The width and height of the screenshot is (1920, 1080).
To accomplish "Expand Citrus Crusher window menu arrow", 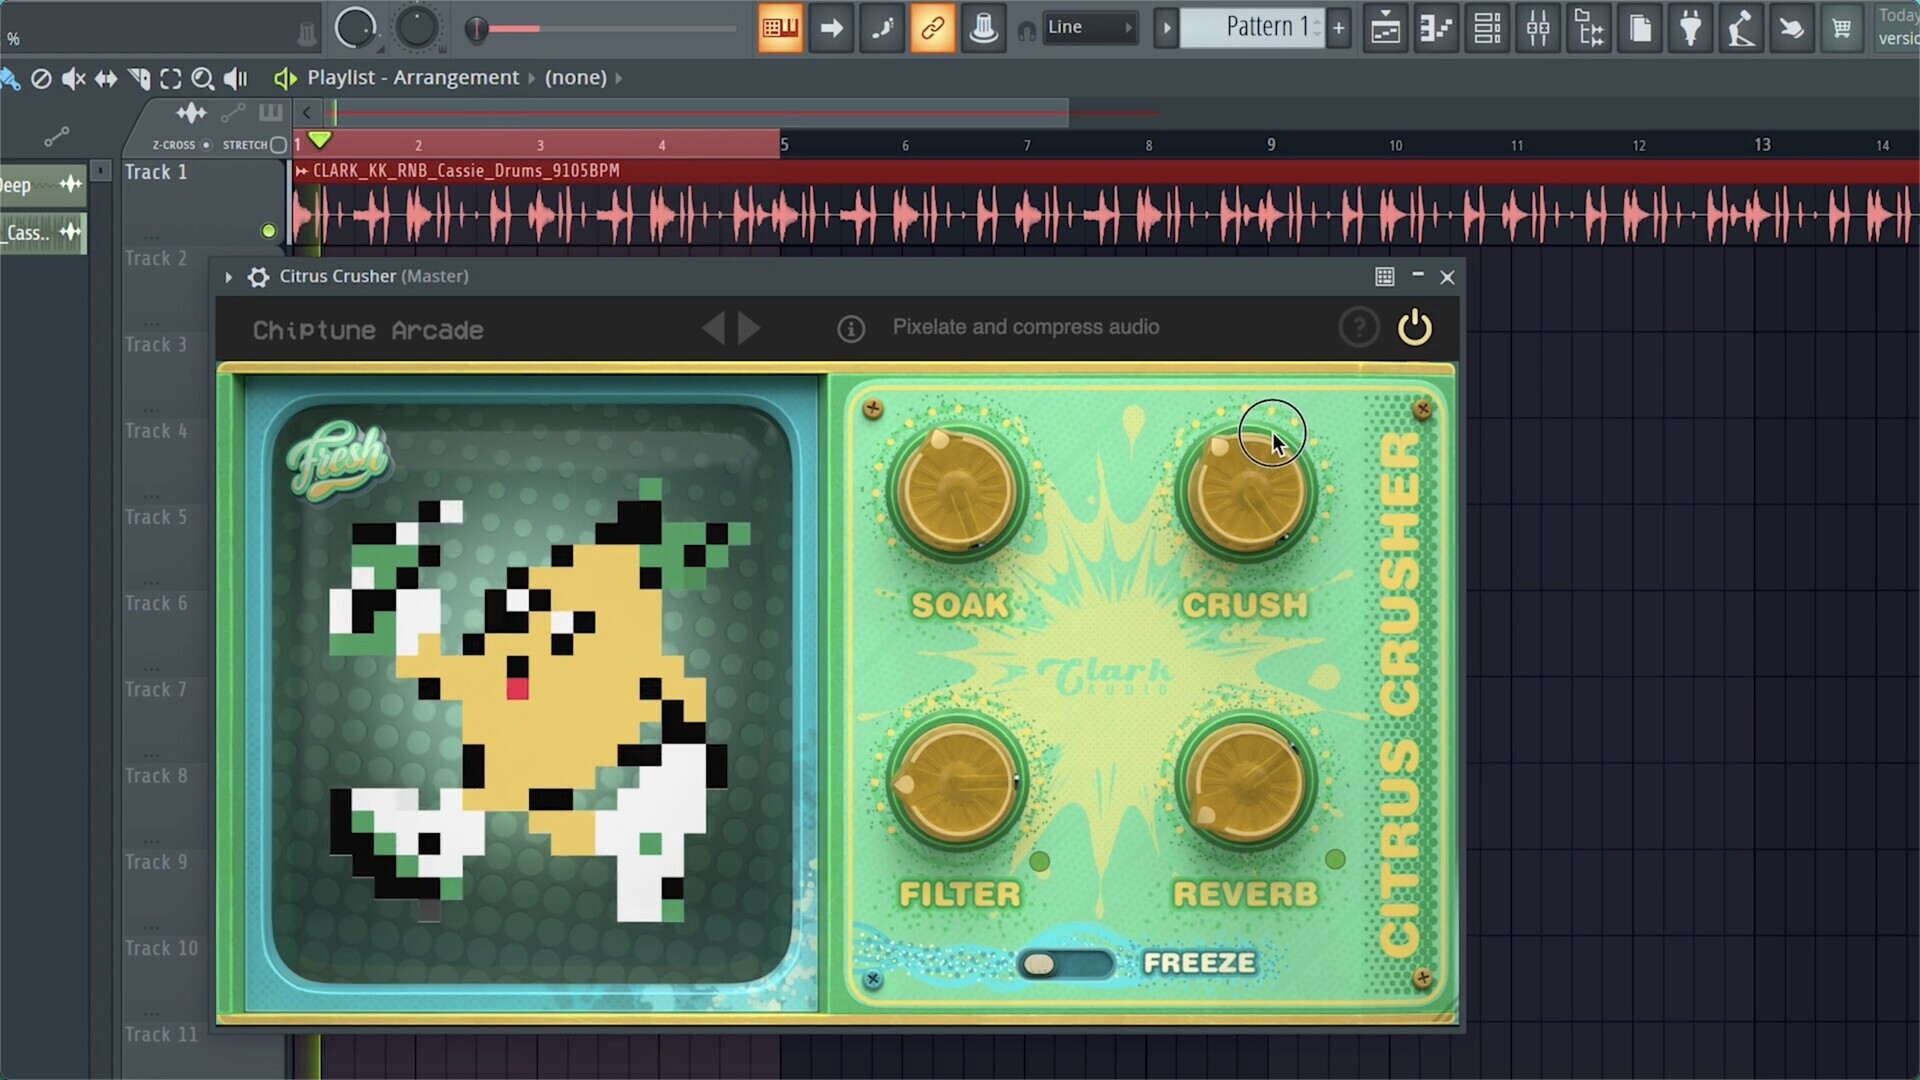I will click(x=228, y=277).
